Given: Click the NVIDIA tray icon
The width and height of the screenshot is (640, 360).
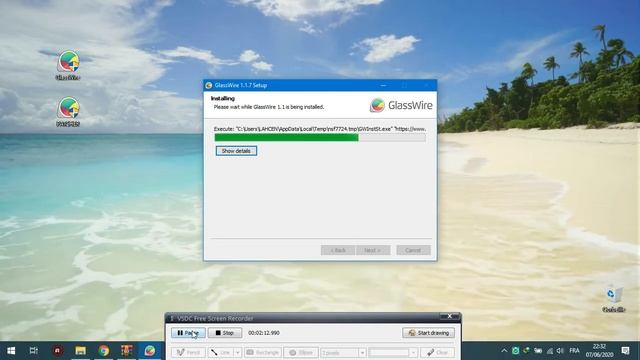Looking at the screenshot, I should tap(527, 351).
